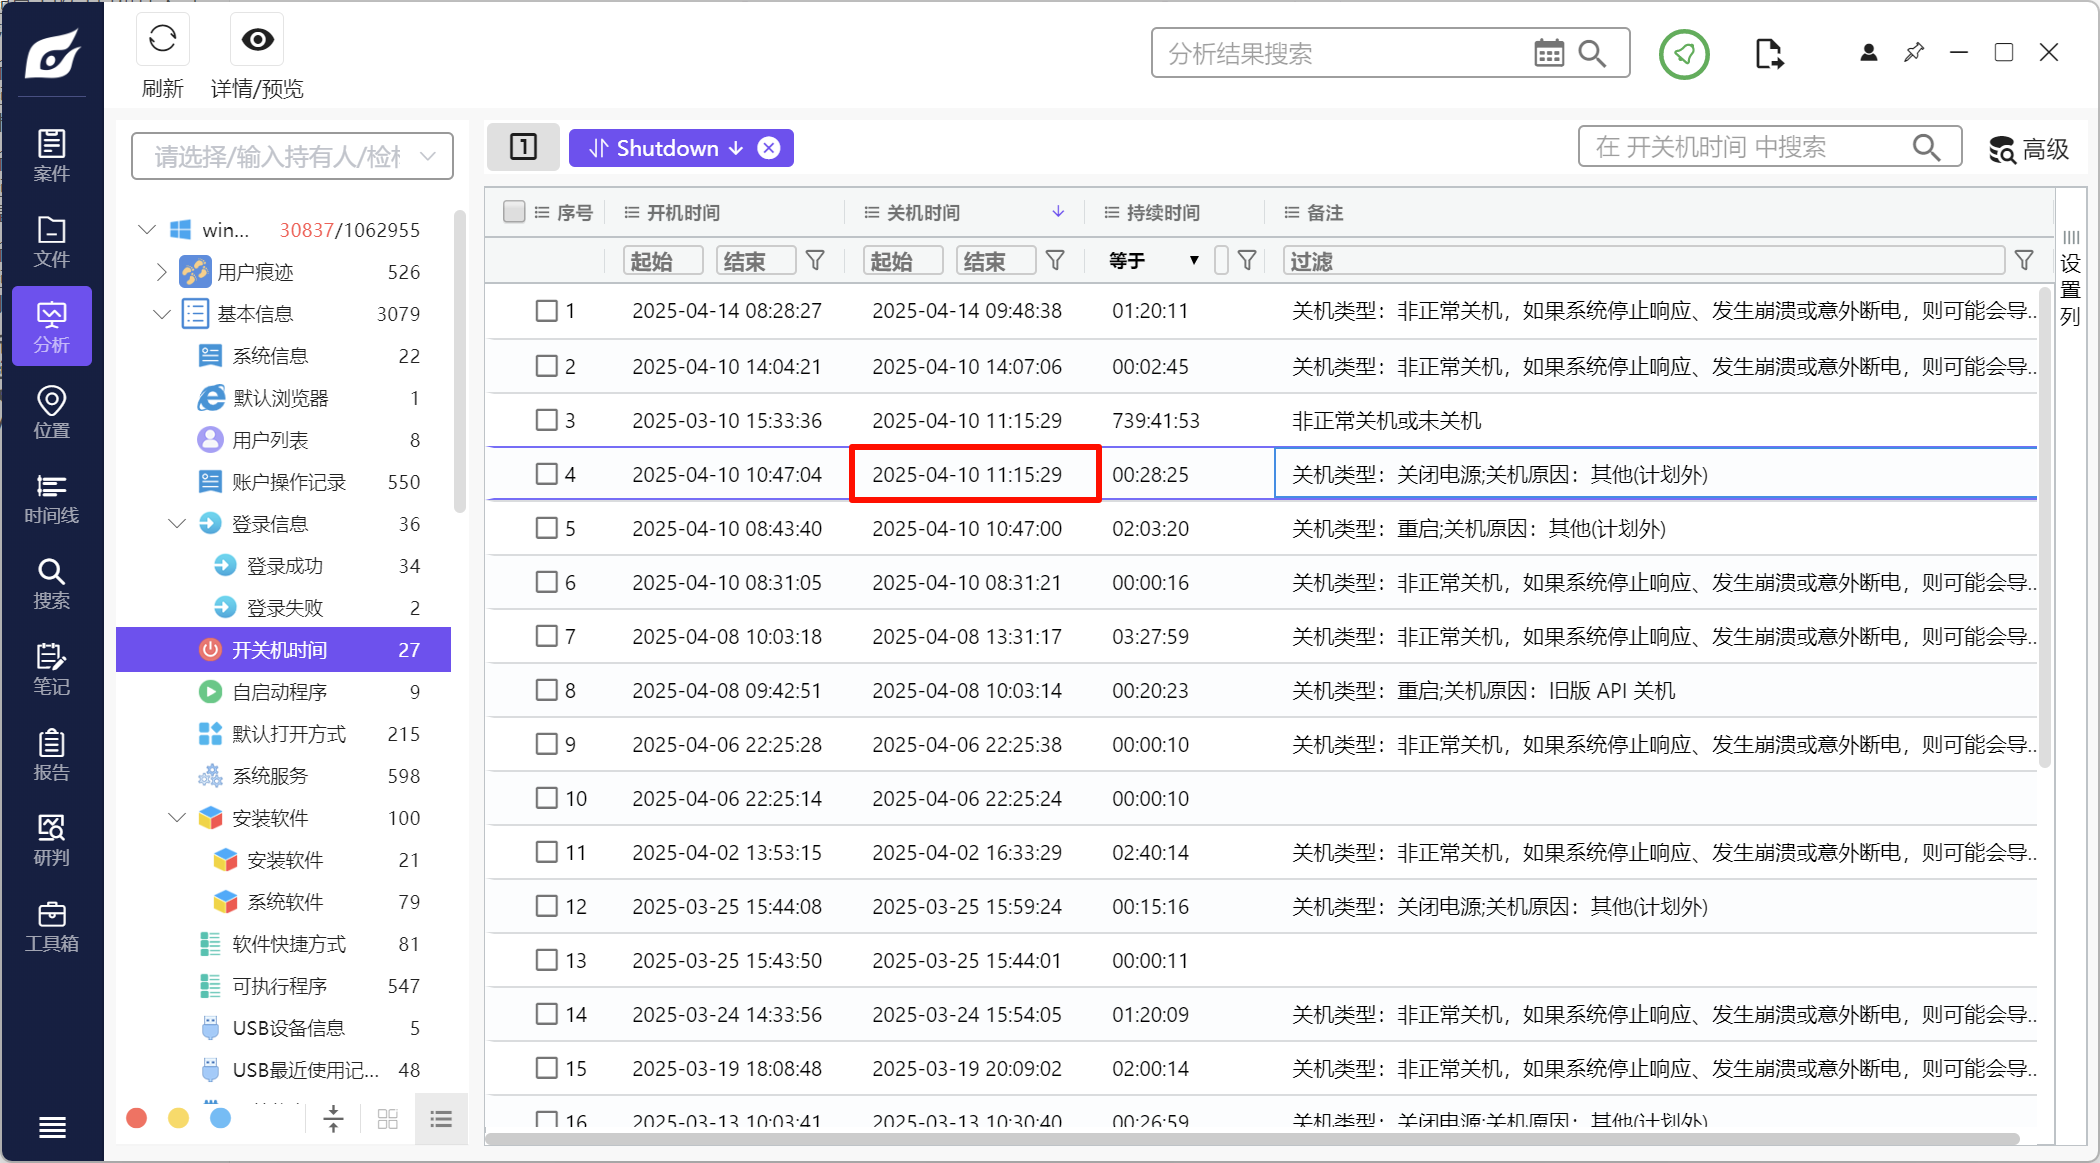The height and width of the screenshot is (1163, 2100).
Task: Open 报告 in the sidebar
Action: coord(52,755)
